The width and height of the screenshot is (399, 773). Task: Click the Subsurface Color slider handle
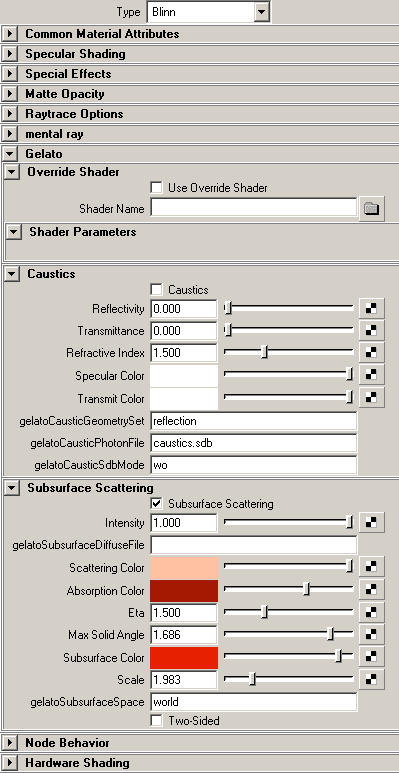(338, 657)
